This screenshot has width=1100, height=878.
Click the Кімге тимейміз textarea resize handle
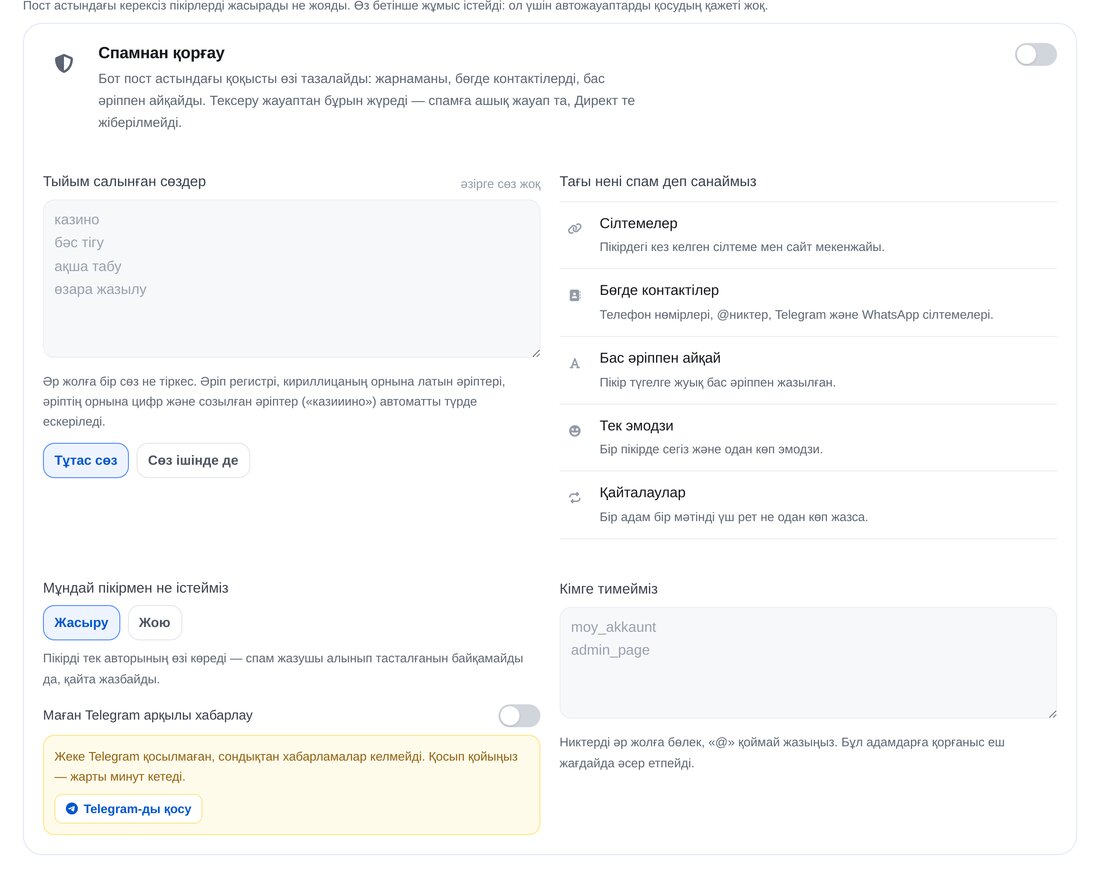click(1052, 714)
